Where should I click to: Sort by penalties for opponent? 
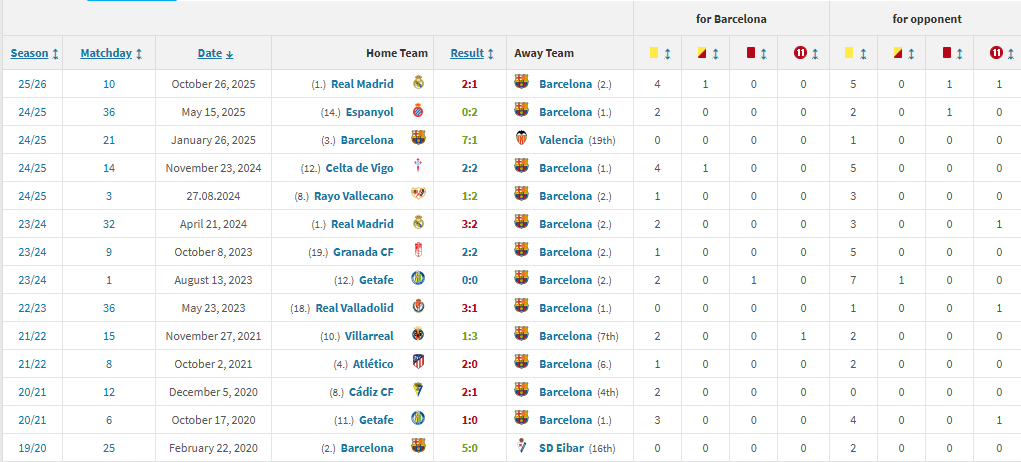point(998,53)
